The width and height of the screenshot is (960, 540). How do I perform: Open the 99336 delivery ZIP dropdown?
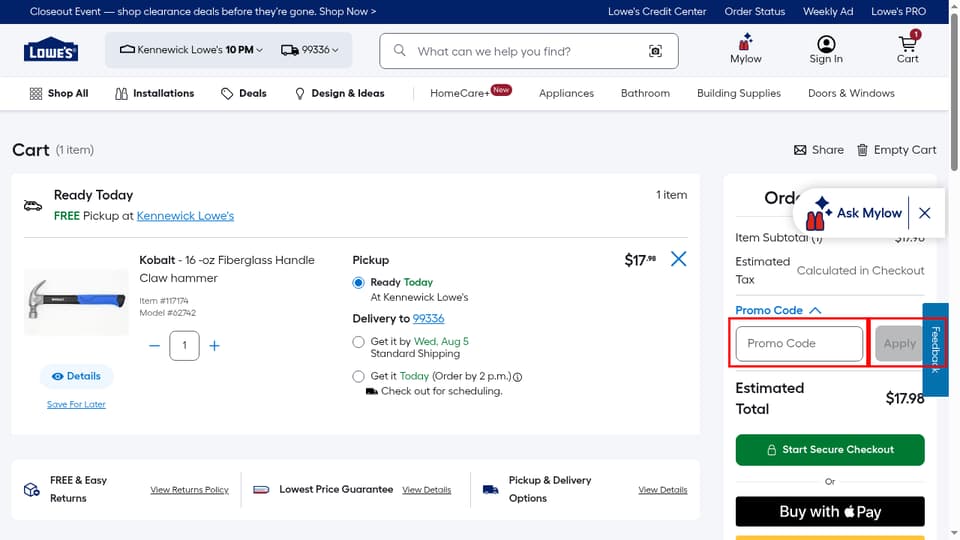[x=310, y=50]
